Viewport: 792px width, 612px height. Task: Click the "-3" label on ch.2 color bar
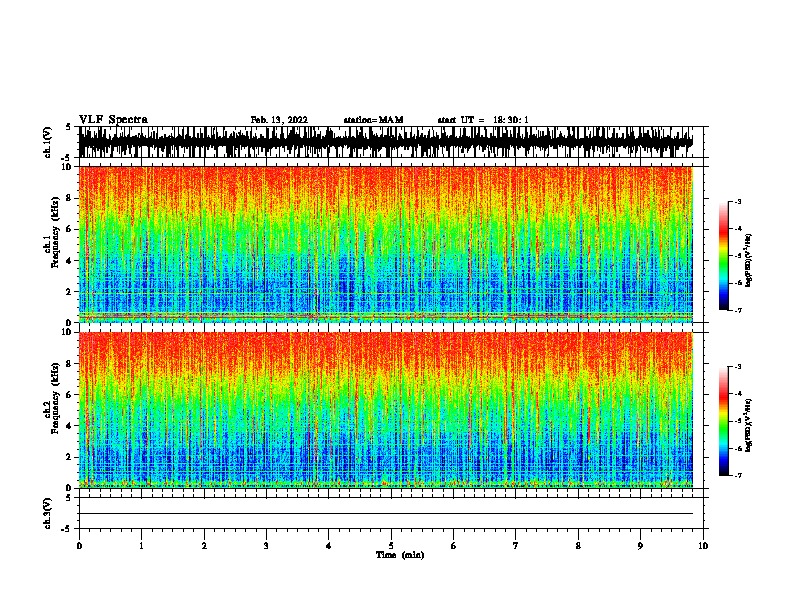(x=737, y=367)
